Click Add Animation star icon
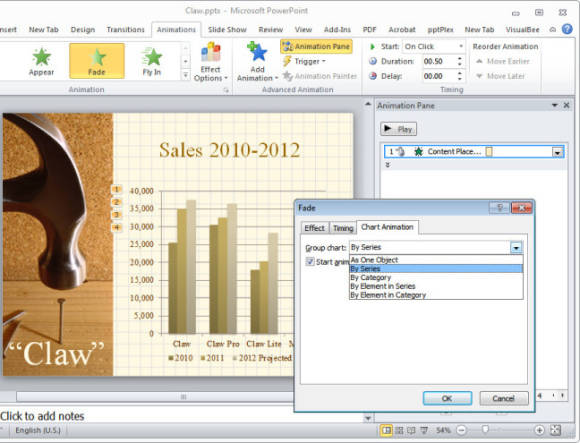Viewport: 580px width, 443px height. [257, 52]
